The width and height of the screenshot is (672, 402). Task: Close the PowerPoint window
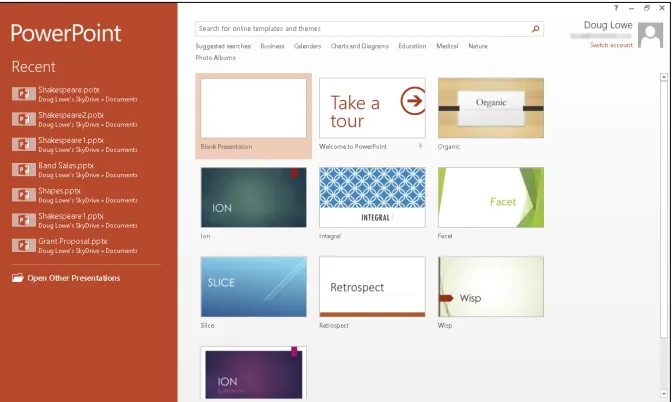tap(662, 8)
